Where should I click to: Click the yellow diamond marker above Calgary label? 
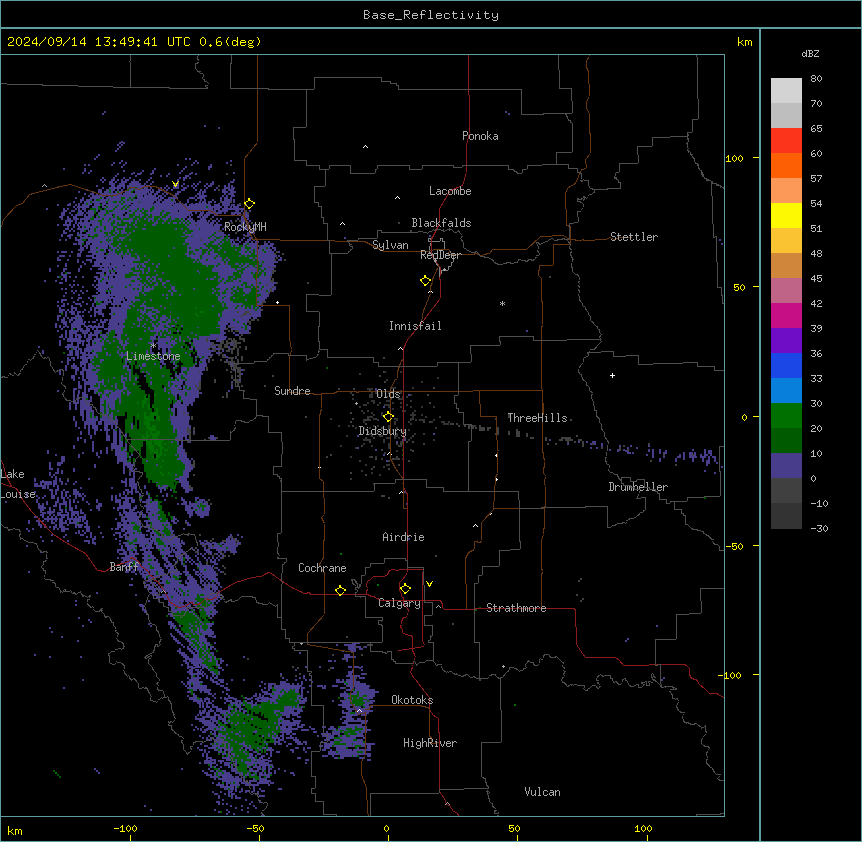point(405,589)
